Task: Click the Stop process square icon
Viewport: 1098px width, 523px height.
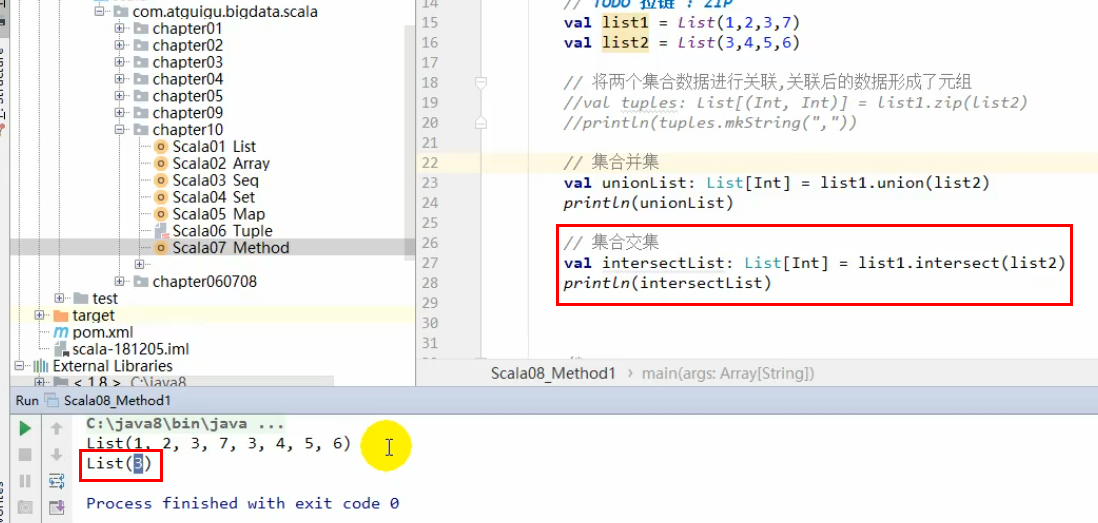Action: click(25, 454)
